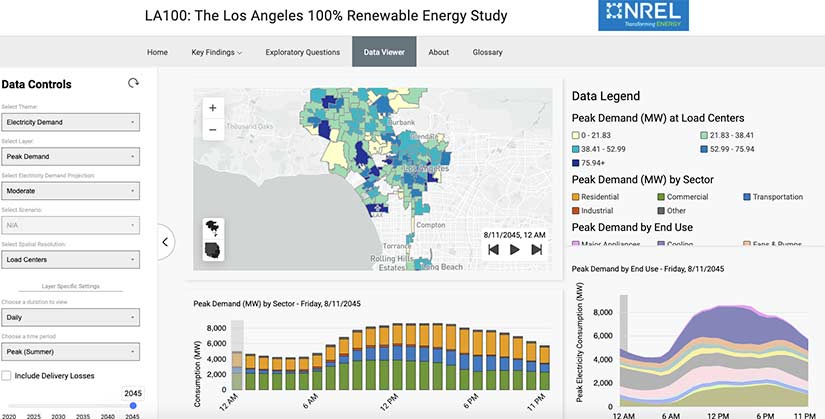Click Peak Demand by End Use legend heading
The width and height of the screenshot is (825, 419).
[632, 227]
